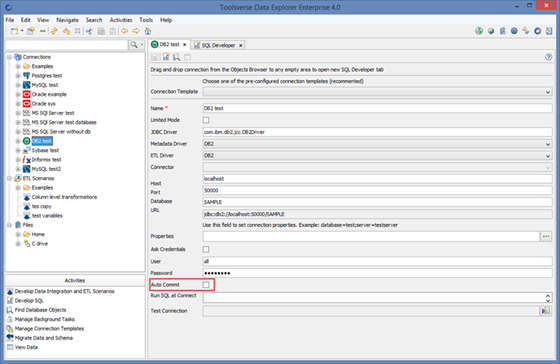Click the blue ring icon at top right

(538, 31)
